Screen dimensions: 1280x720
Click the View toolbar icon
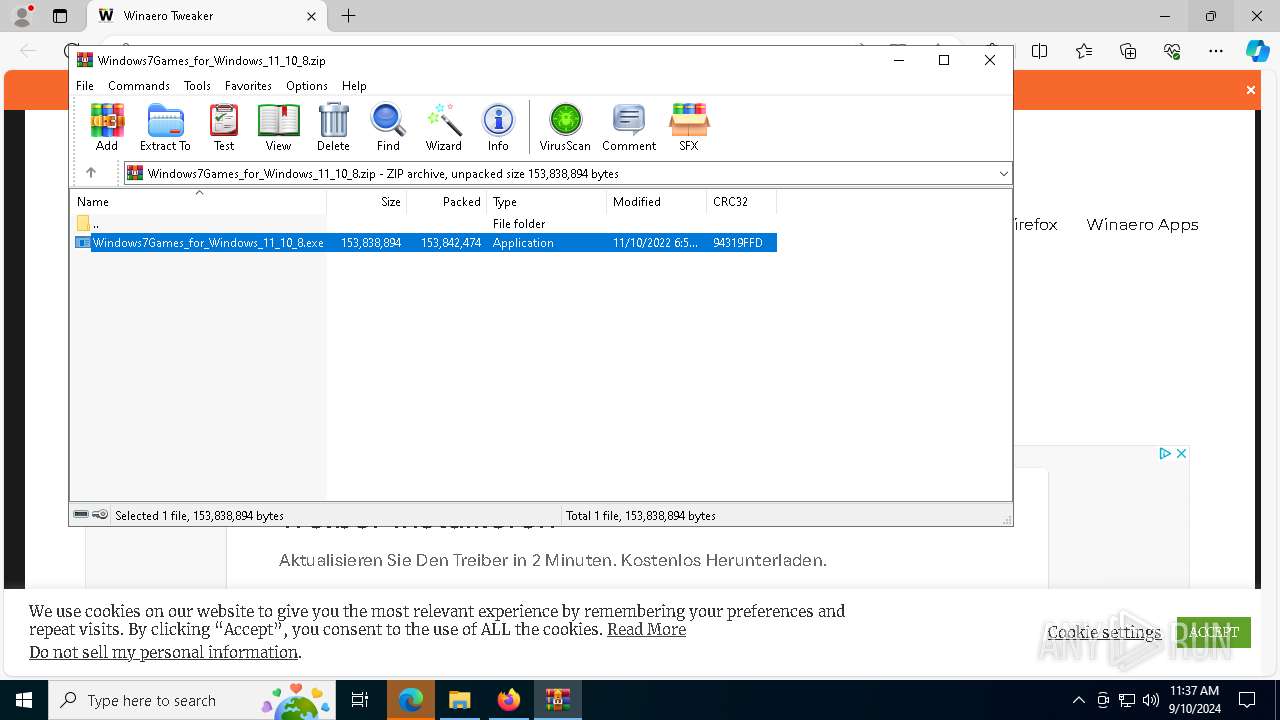[x=278, y=127]
